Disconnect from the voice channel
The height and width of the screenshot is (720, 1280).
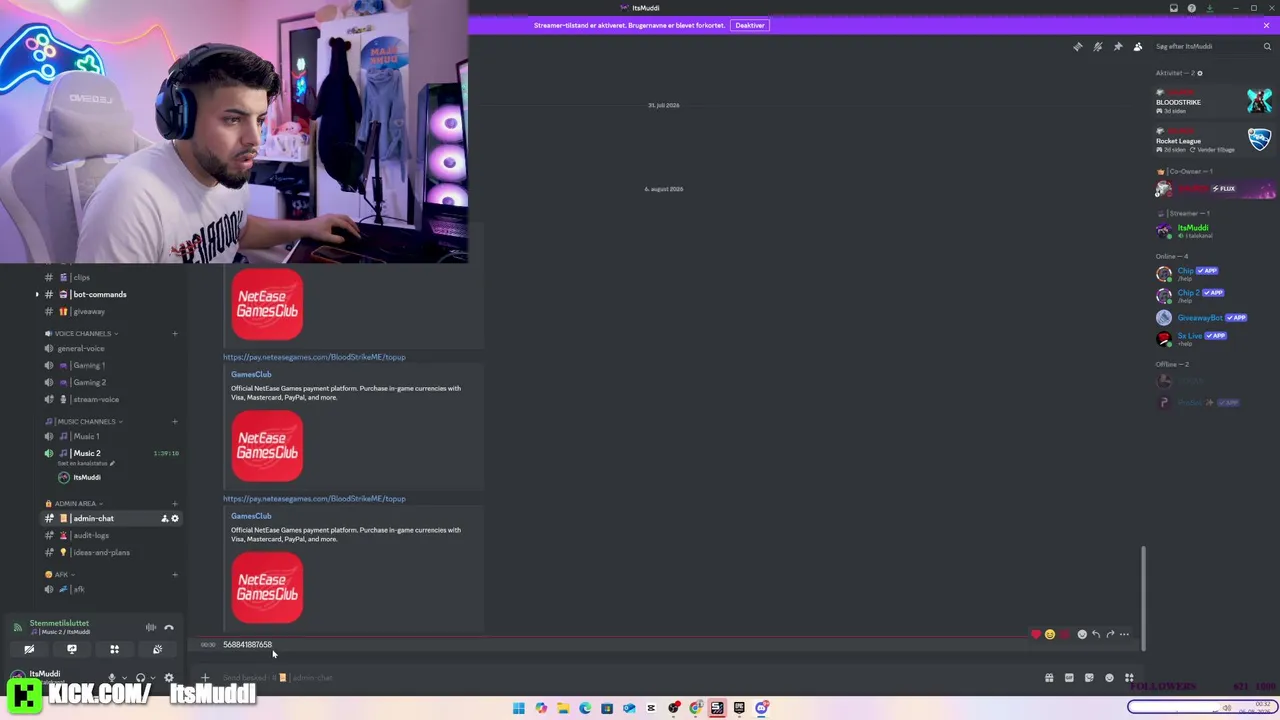(x=169, y=627)
